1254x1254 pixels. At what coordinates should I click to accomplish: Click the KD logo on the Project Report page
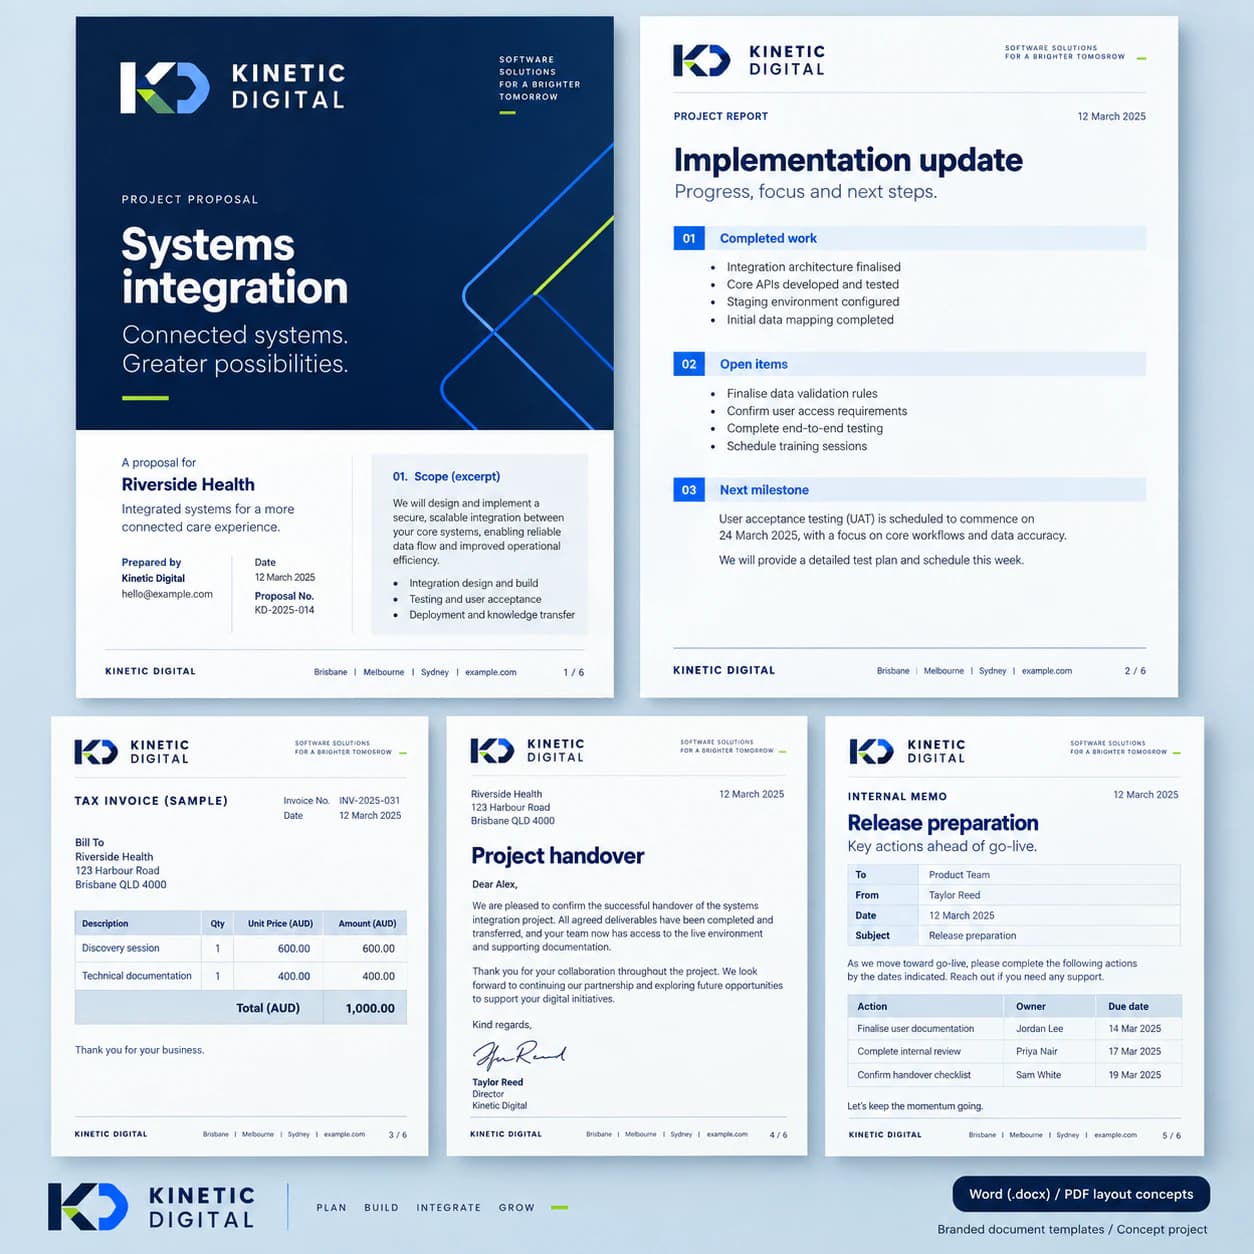701,60
